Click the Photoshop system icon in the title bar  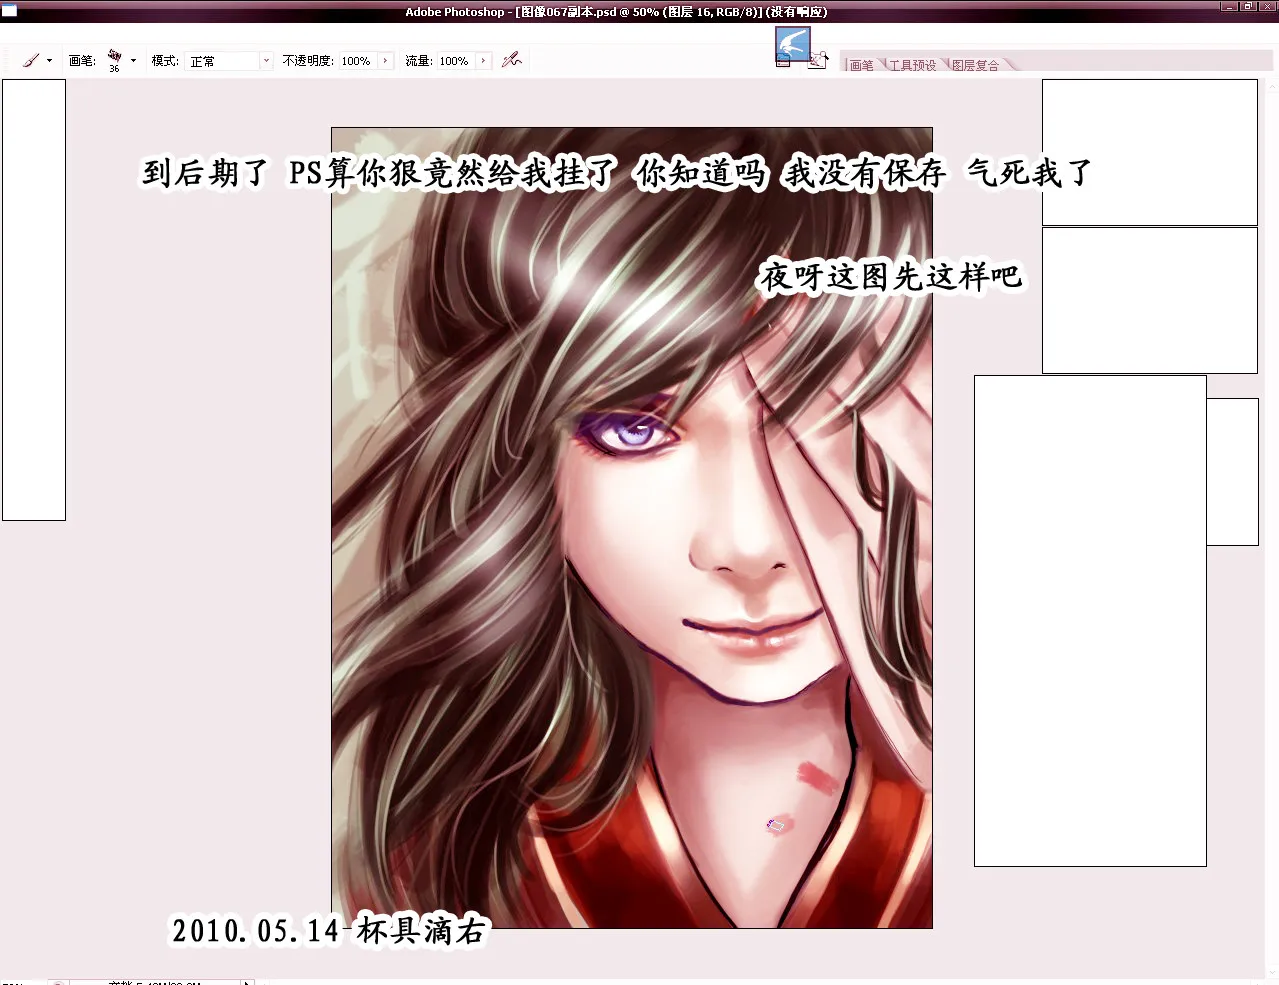click(9, 11)
